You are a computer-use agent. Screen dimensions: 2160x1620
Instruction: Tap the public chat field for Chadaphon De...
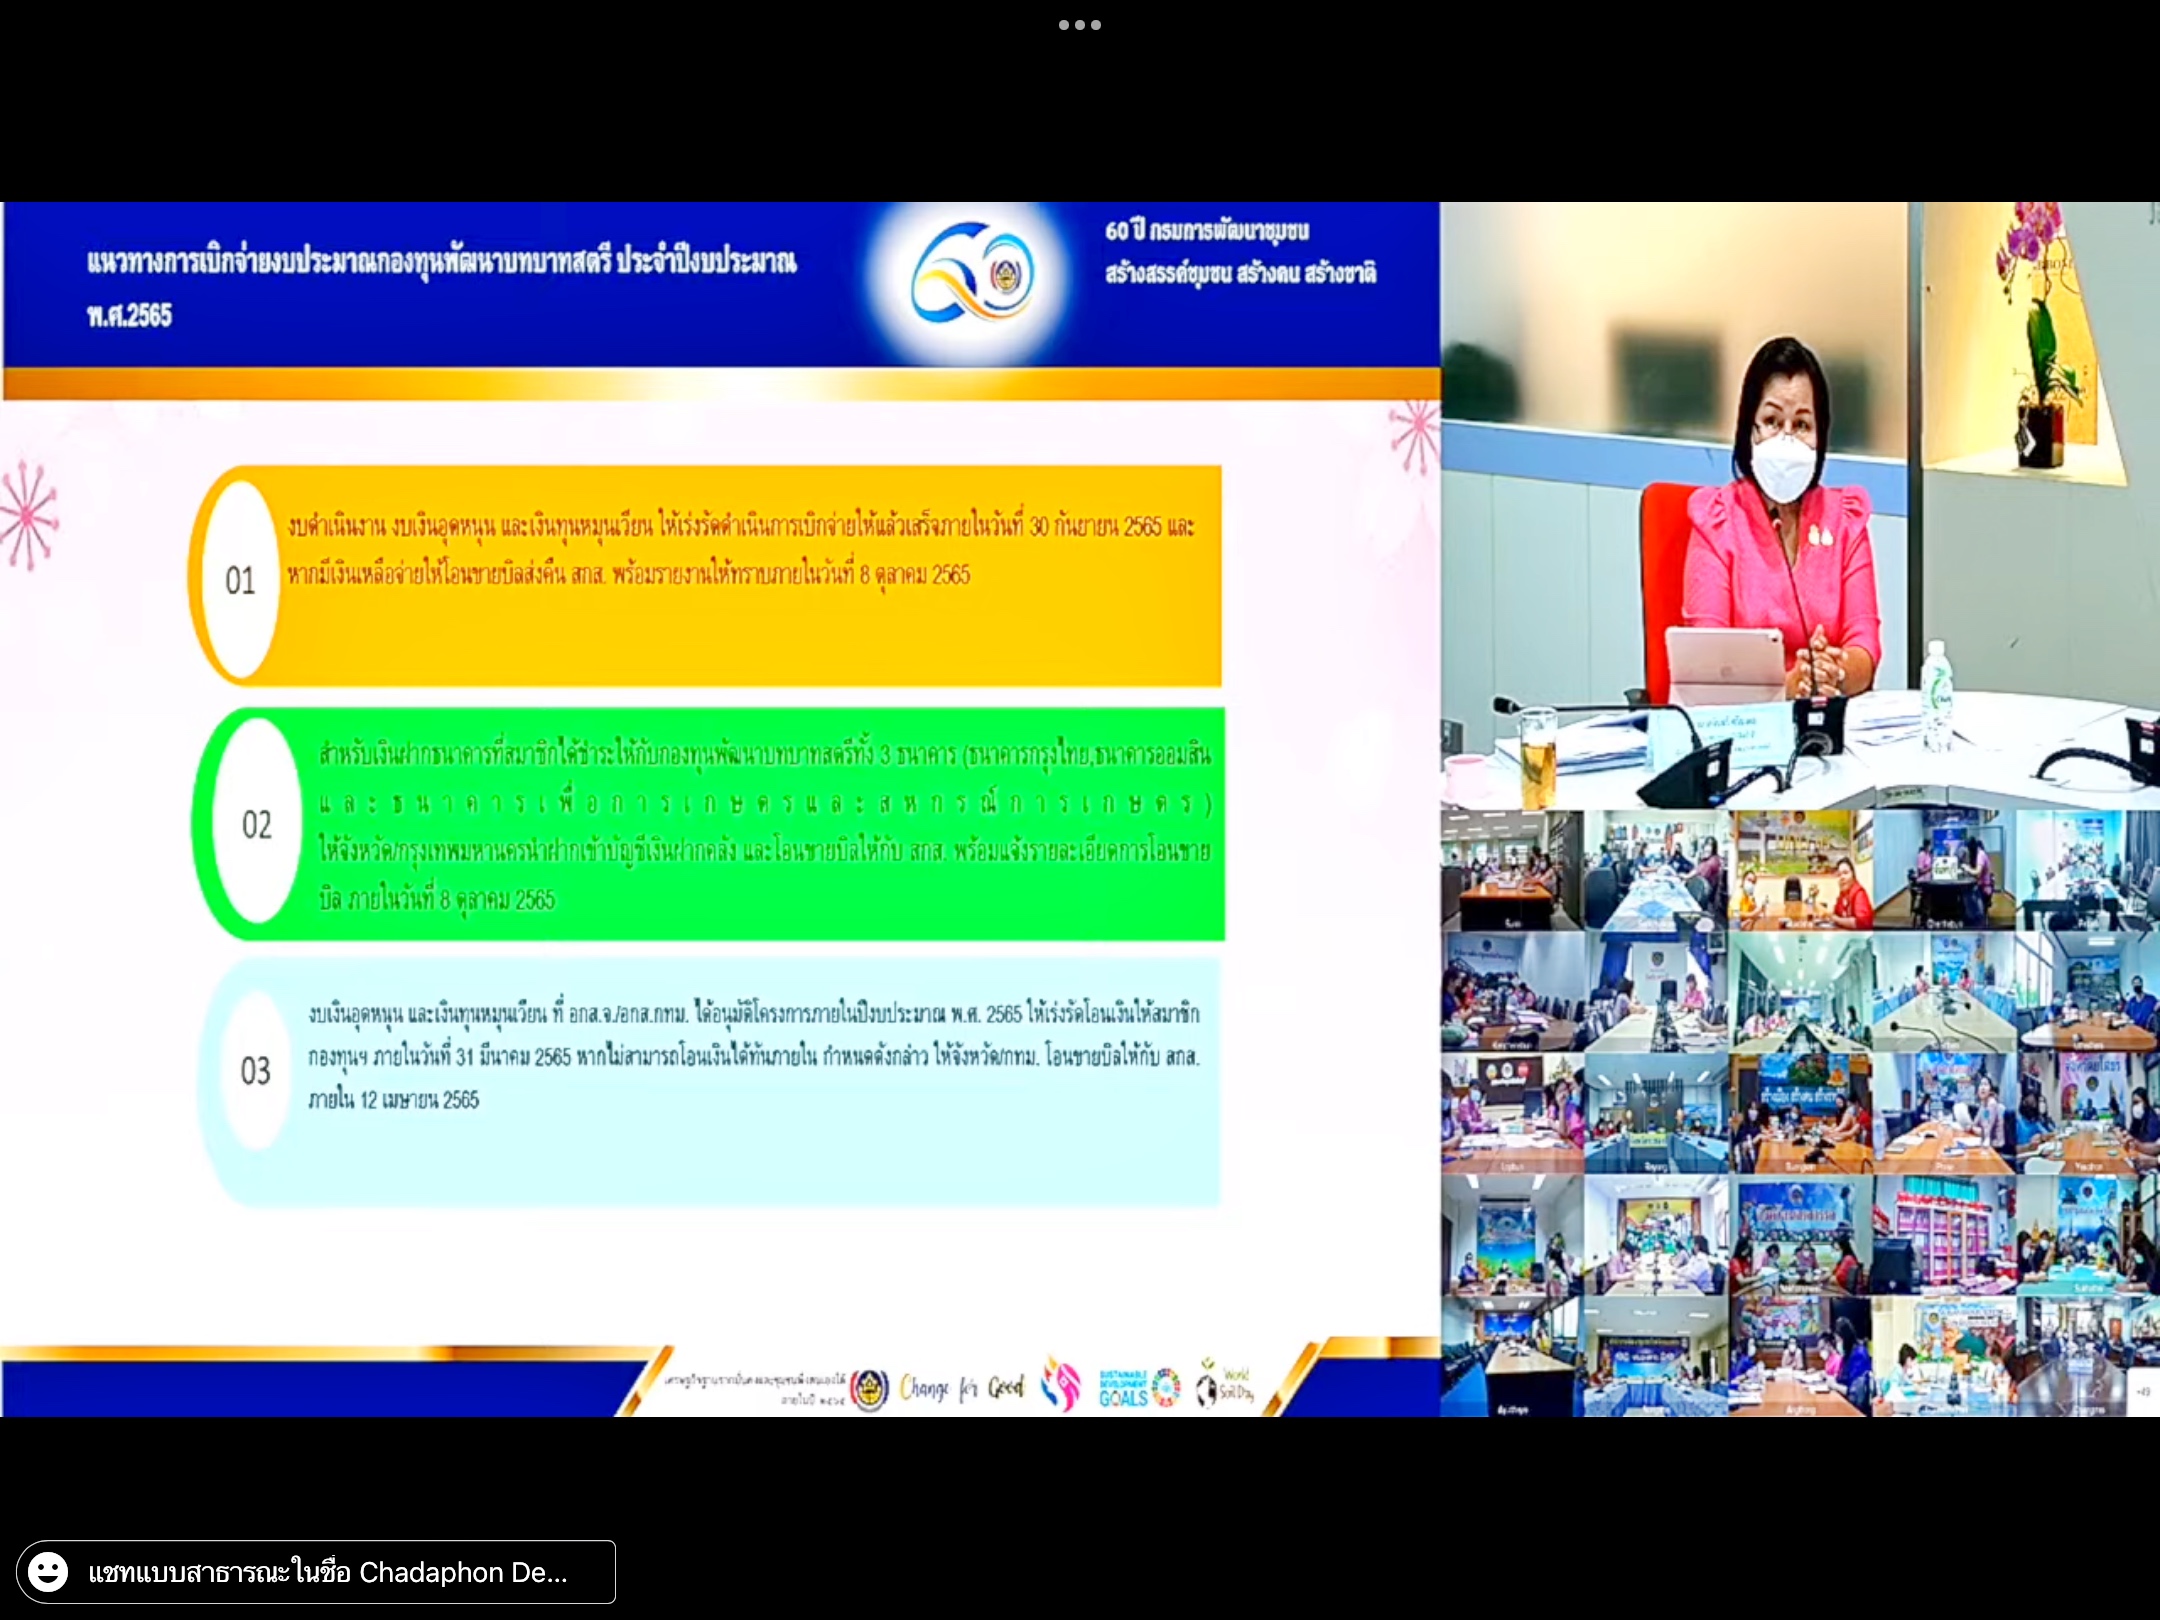tap(316, 1572)
